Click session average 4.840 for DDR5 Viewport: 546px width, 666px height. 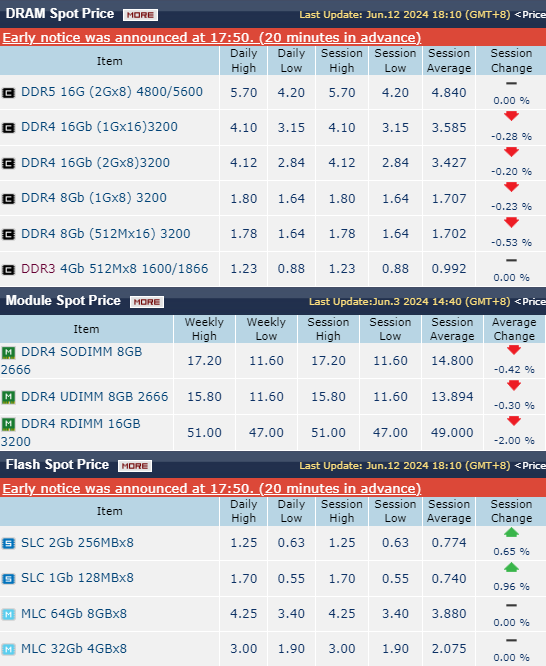449,93
